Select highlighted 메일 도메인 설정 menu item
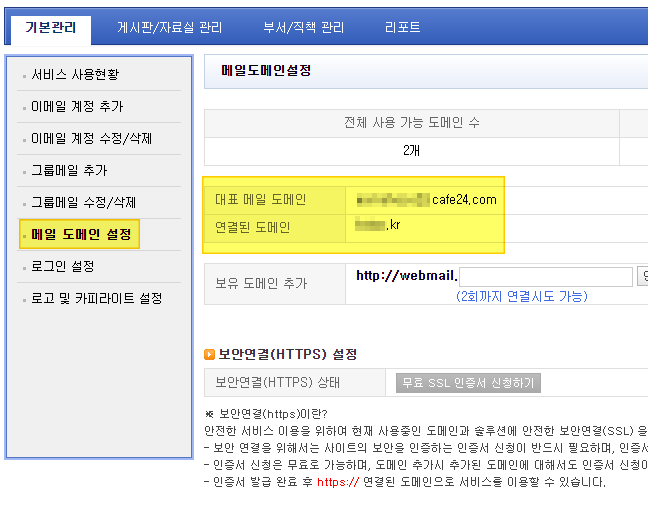Viewport: 648px width, 507px height. 80,235
